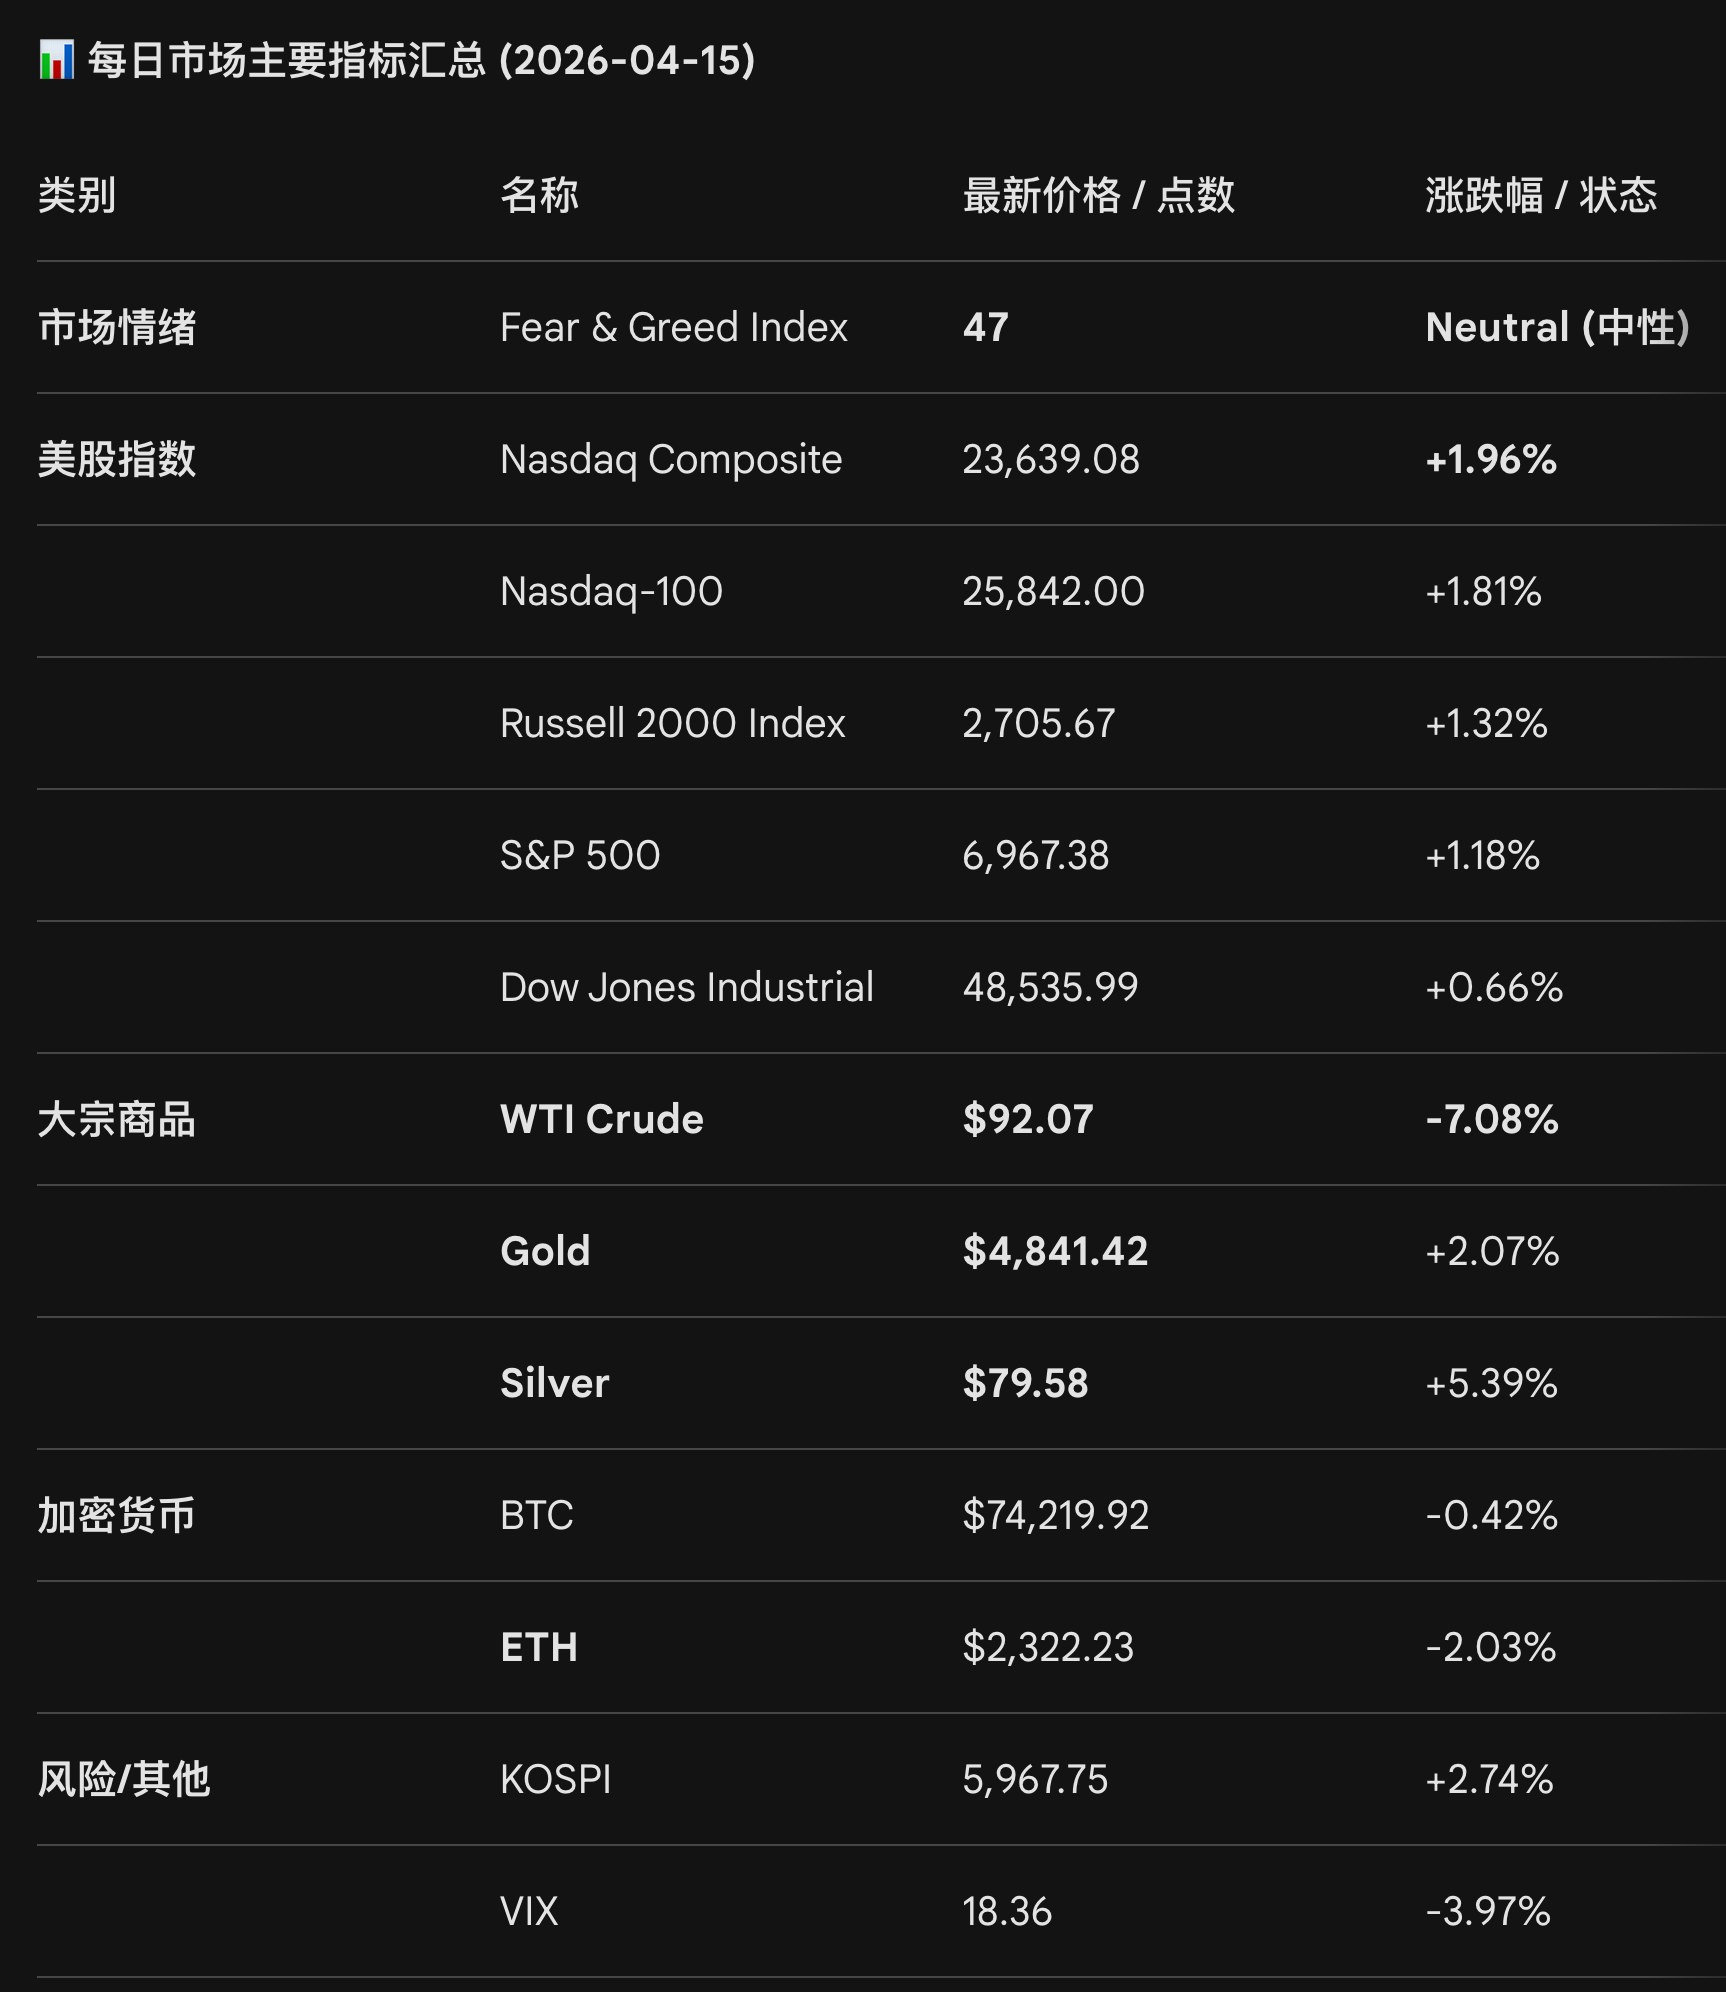Click the KOSPI value 5,967.75

click(x=1035, y=1779)
